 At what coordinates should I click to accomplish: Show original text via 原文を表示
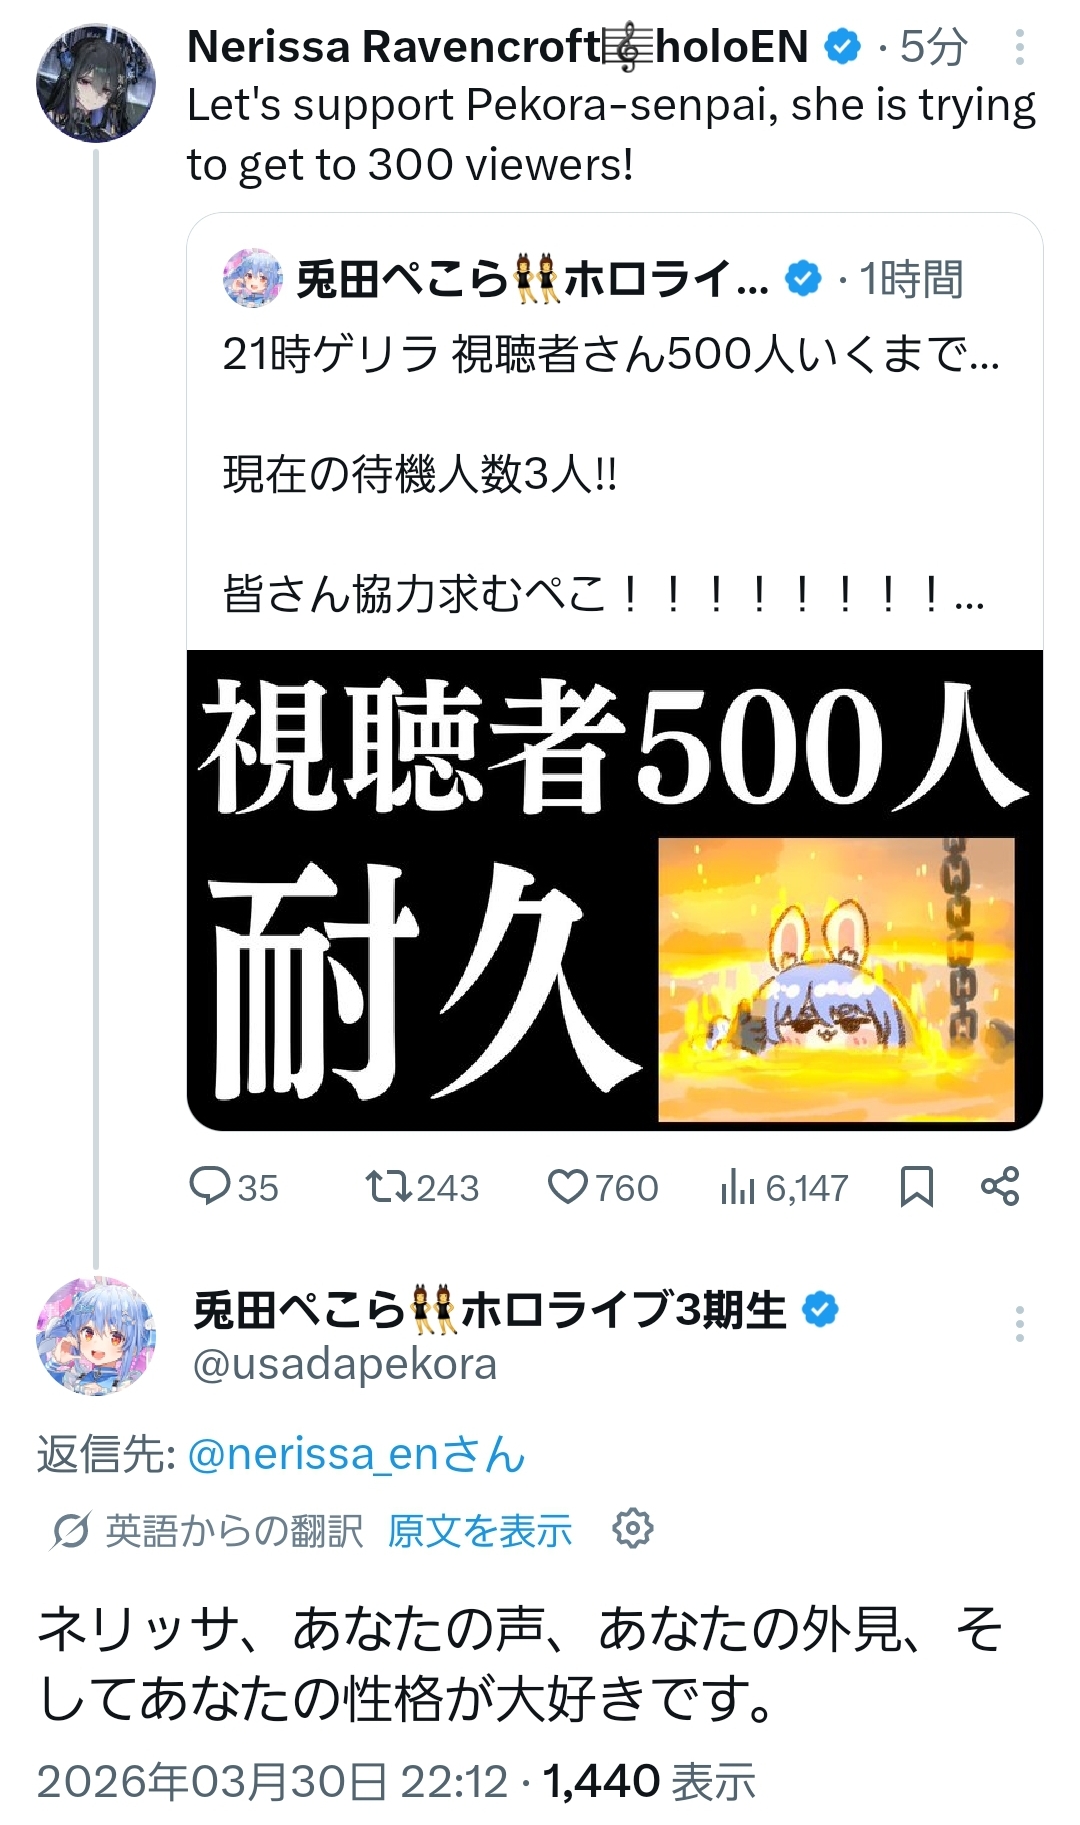pos(480,1530)
